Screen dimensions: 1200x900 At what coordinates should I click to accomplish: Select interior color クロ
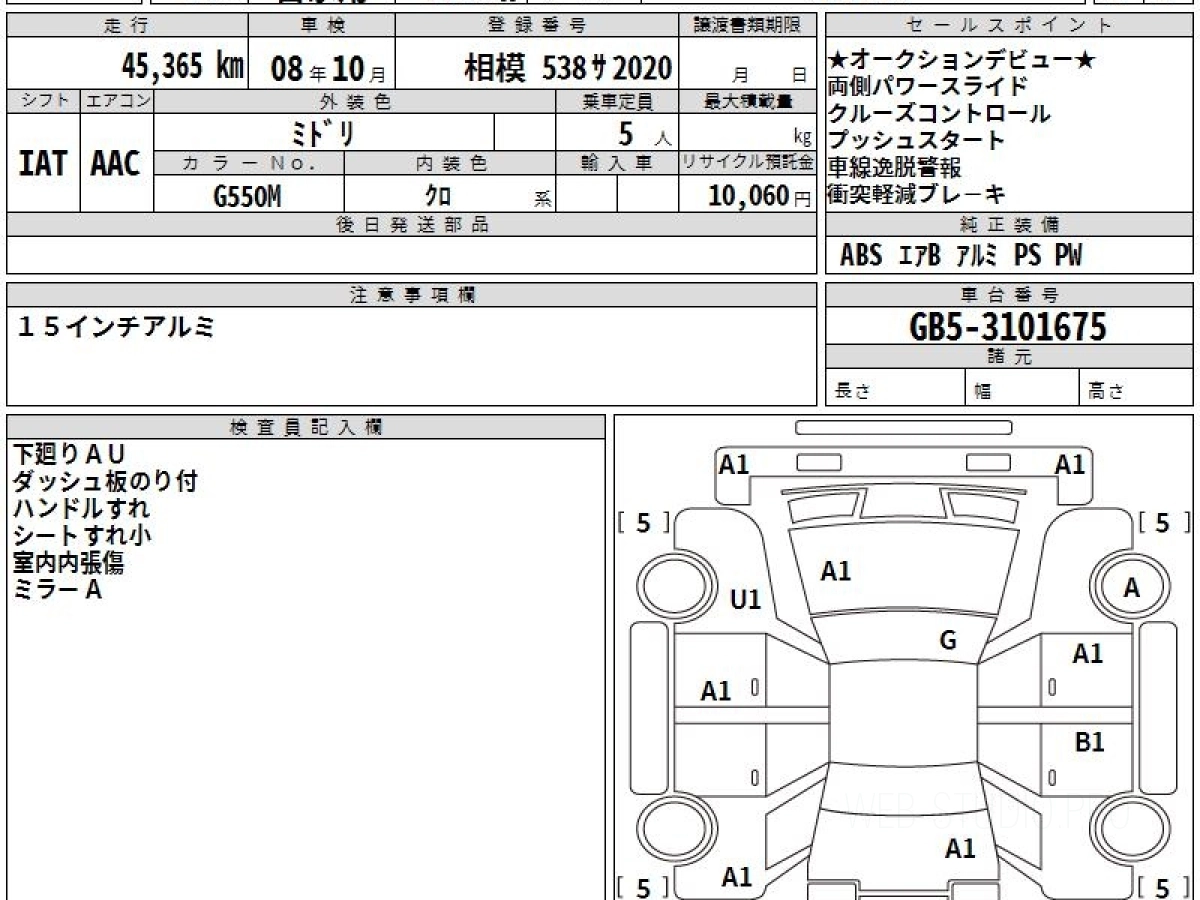(440, 196)
